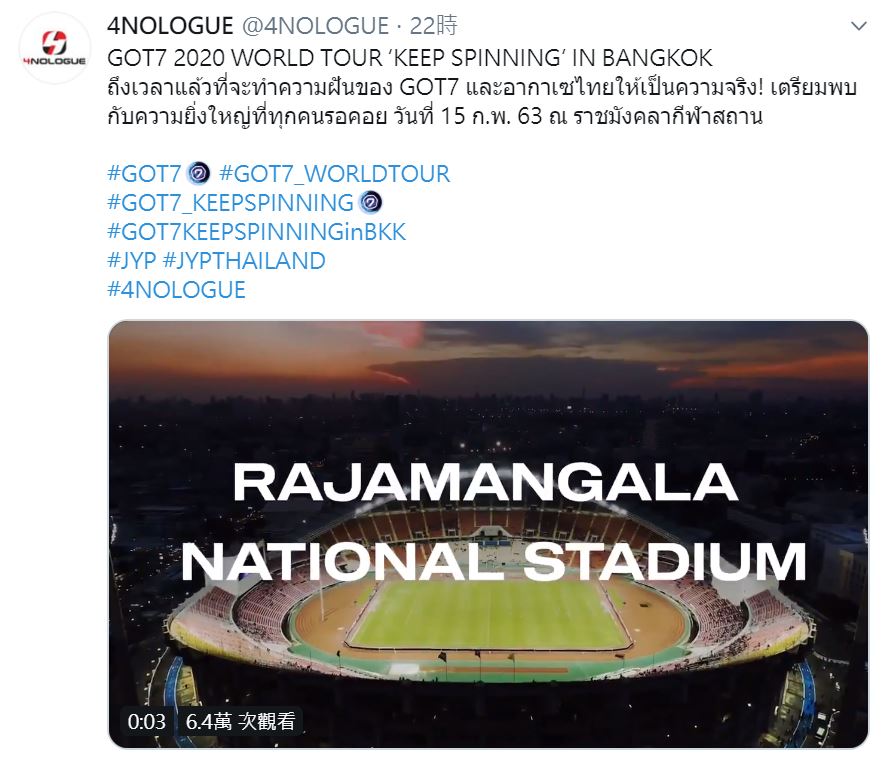This screenshot has height=766, width=888.
Task: Click the #4NOLOGUE hashtag
Action: (176, 289)
